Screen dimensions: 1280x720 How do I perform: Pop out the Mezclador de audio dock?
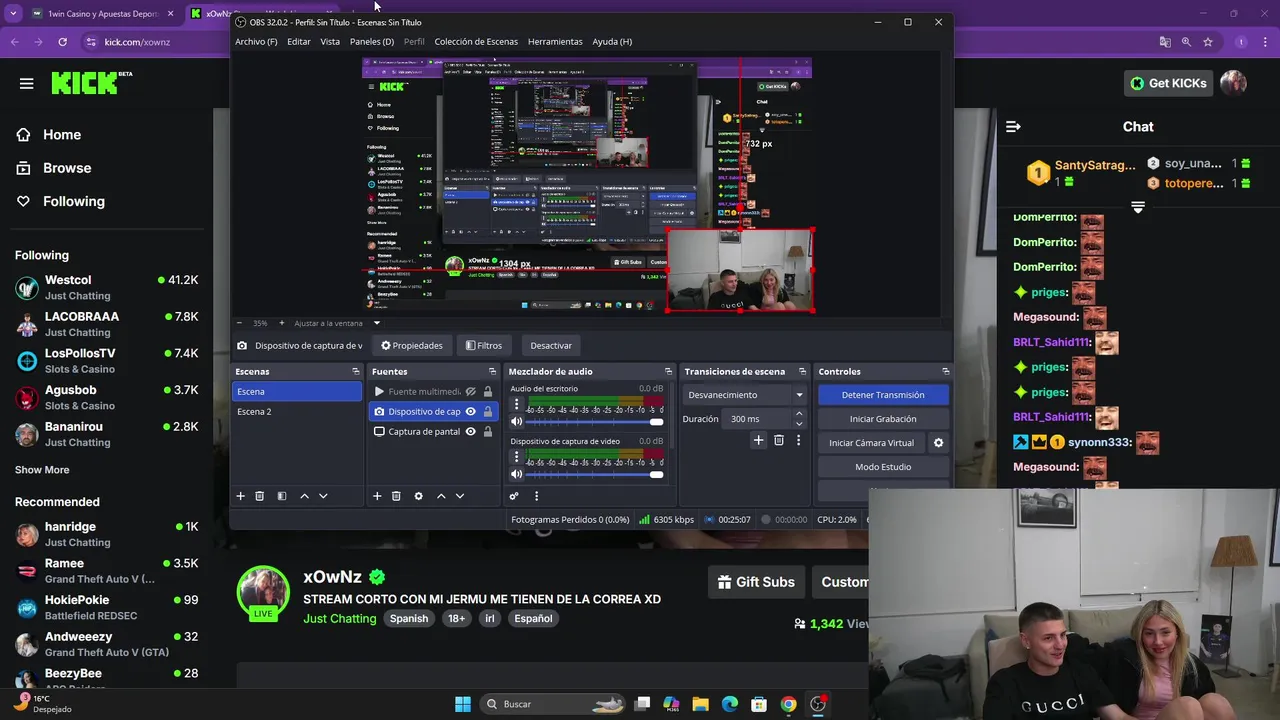click(x=668, y=372)
